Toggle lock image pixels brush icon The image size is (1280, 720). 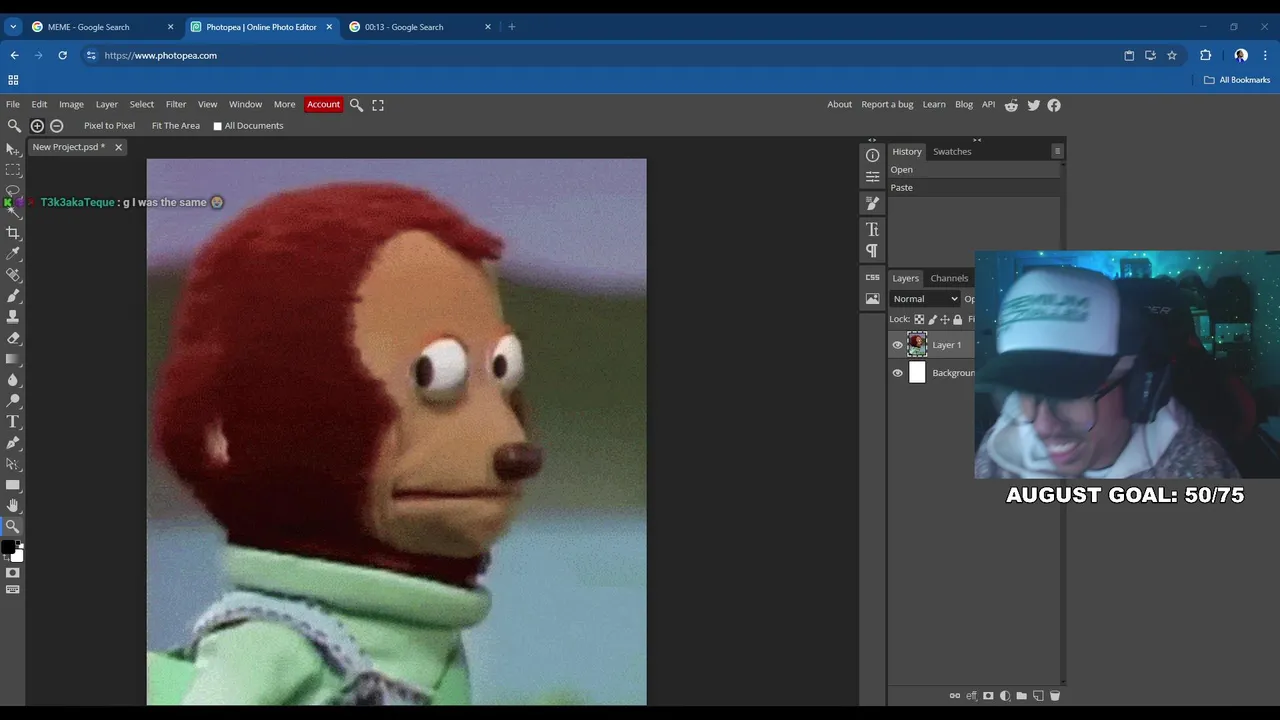click(932, 320)
